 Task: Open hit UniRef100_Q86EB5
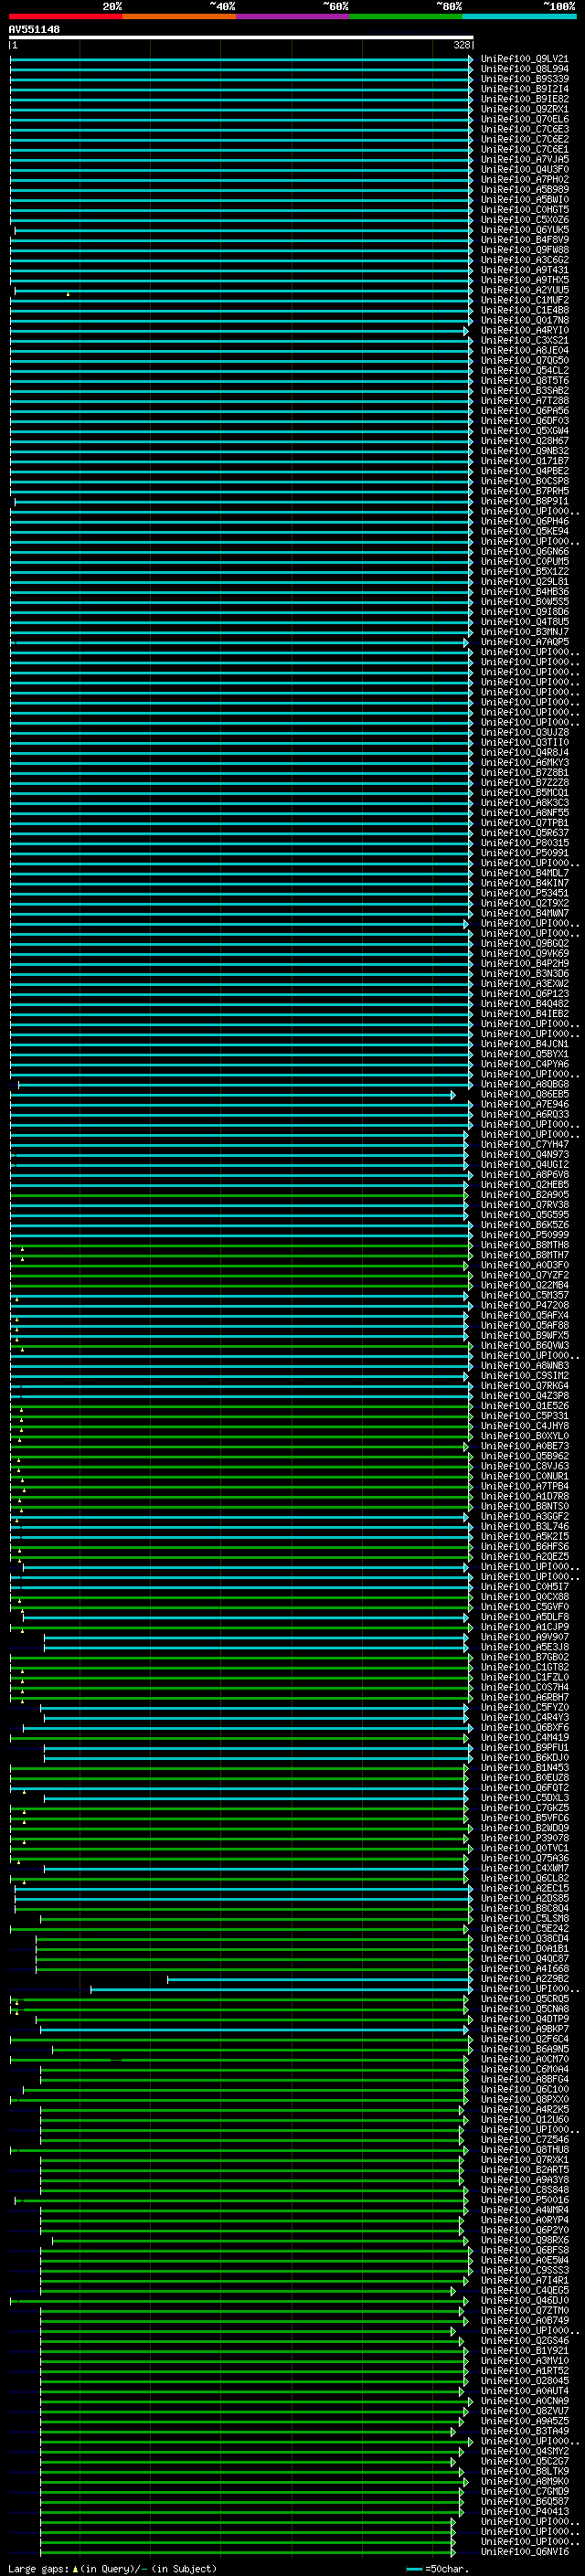point(525,1095)
